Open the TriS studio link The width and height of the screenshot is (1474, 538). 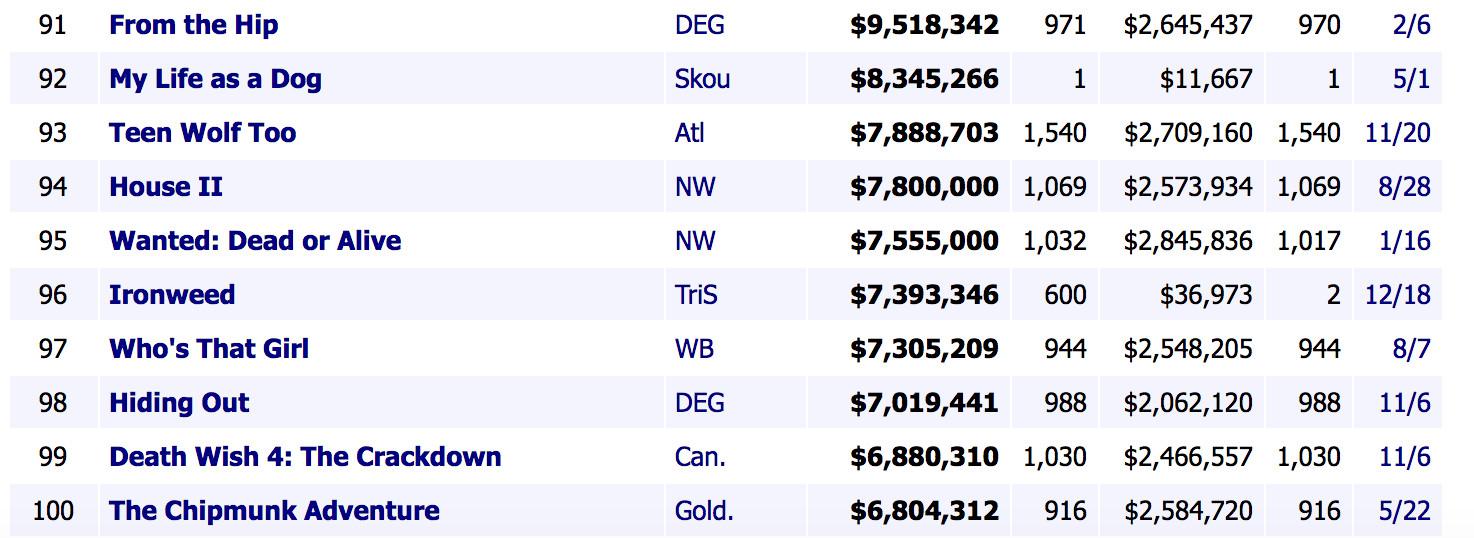click(x=696, y=295)
